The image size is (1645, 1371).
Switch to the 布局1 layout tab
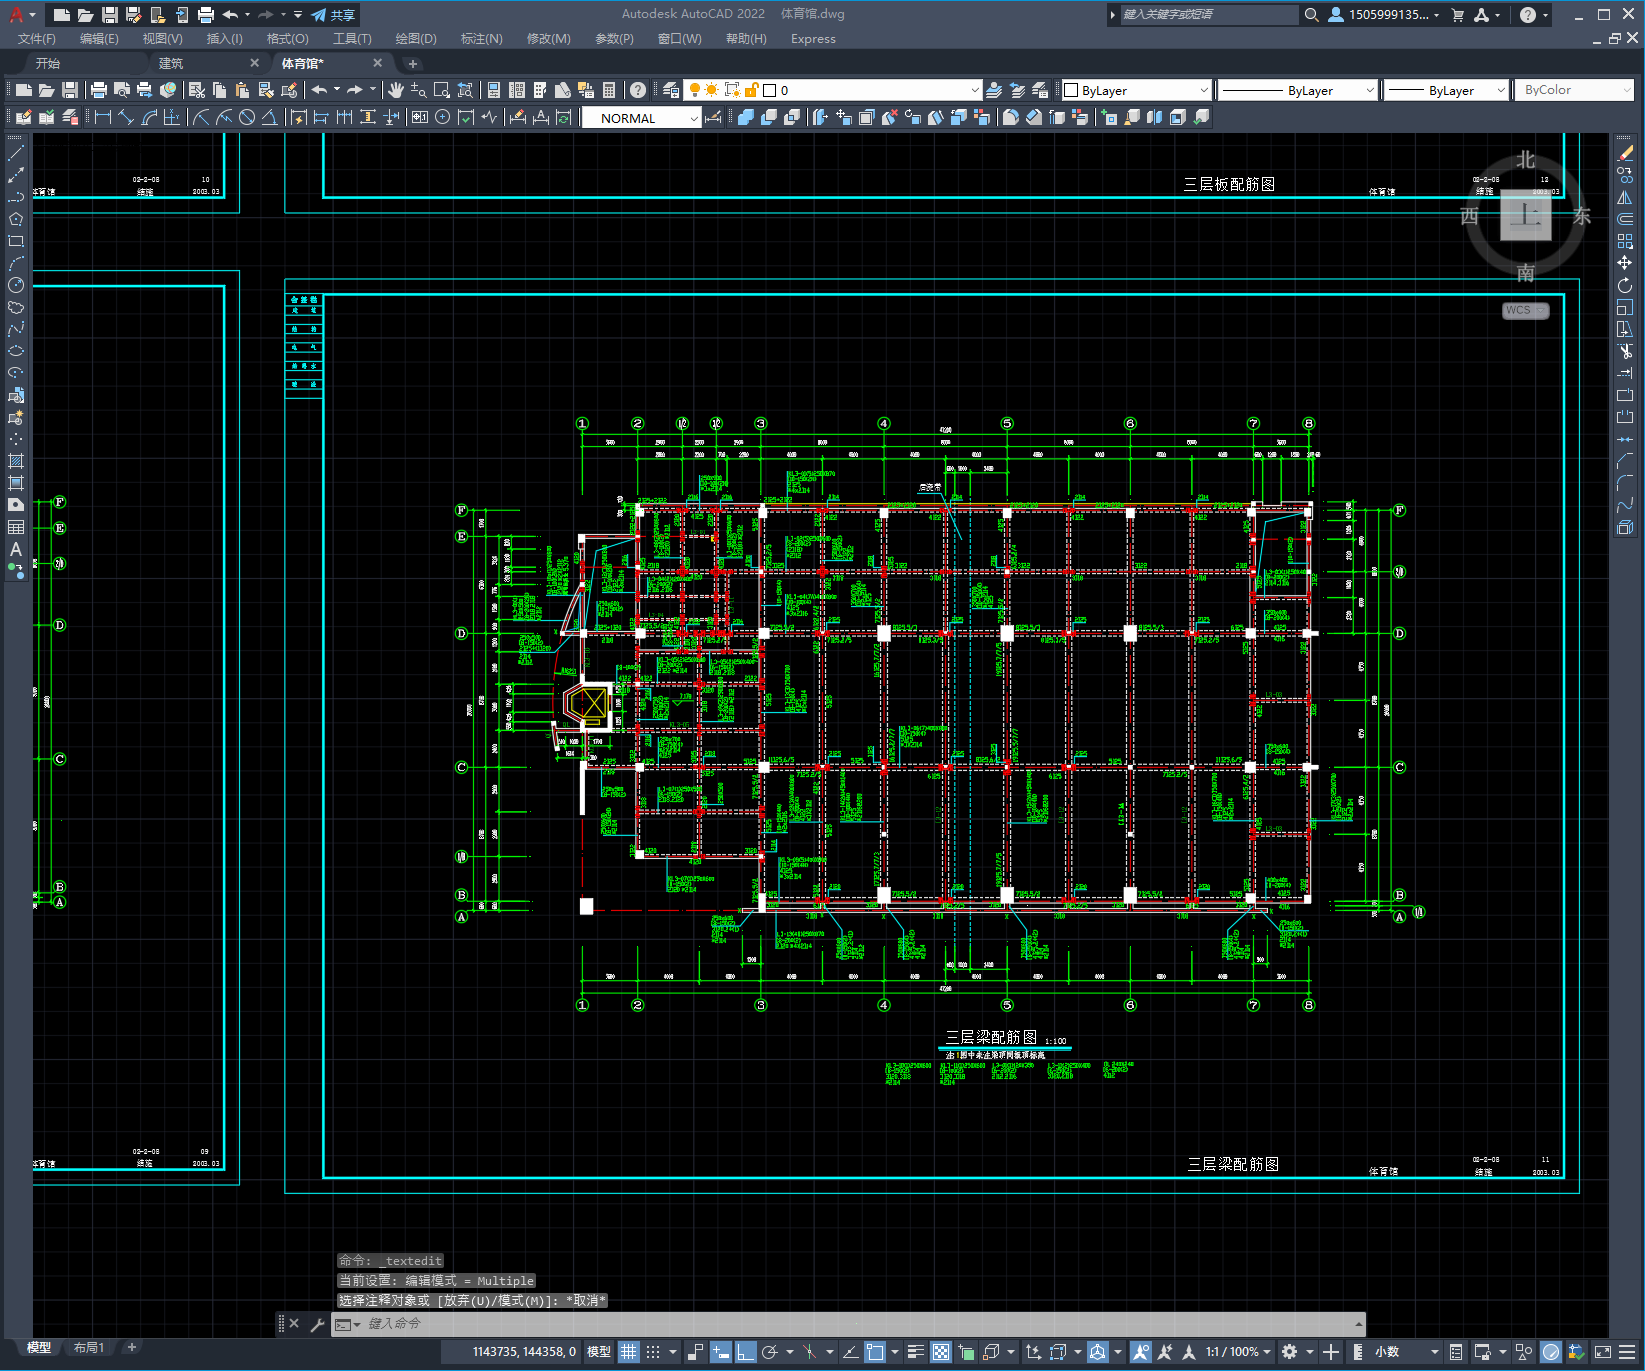click(89, 1348)
